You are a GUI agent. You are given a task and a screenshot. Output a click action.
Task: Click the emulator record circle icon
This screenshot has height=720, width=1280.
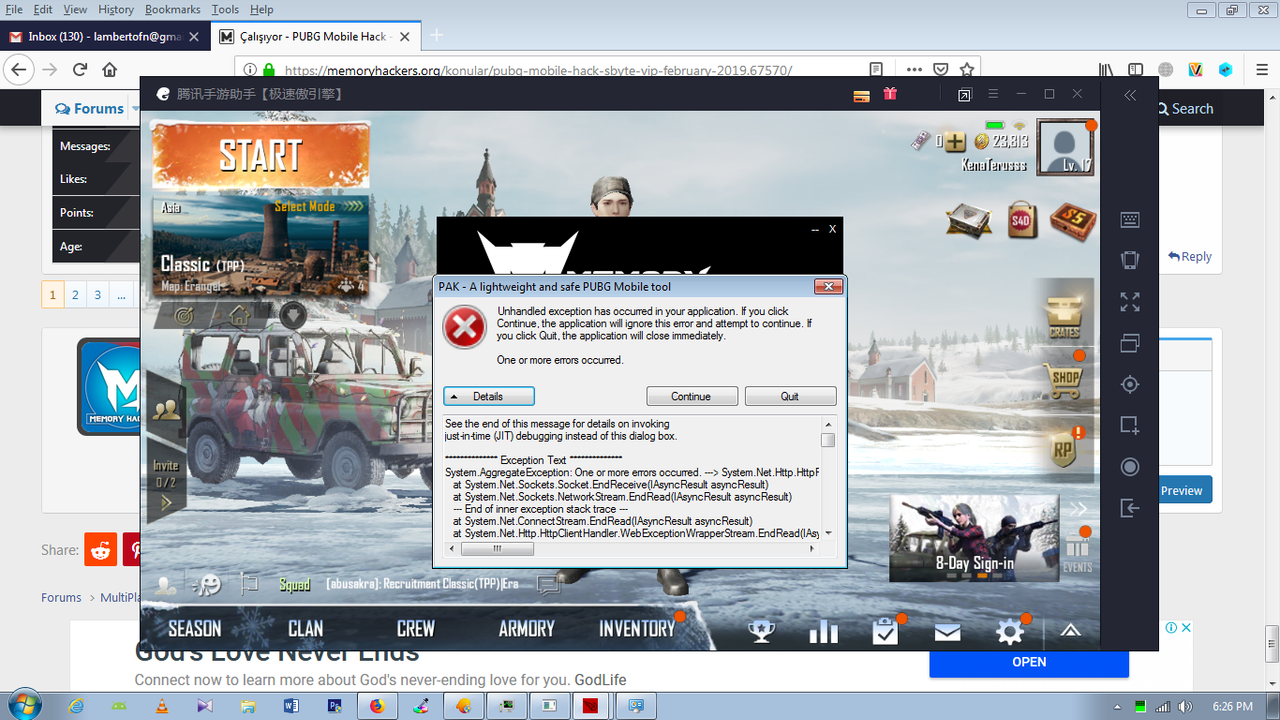click(x=1130, y=467)
